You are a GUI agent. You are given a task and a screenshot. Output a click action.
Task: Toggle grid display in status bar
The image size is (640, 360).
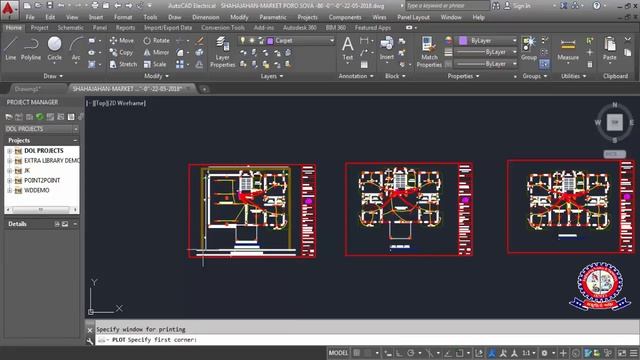pyautogui.click(x=357, y=353)
